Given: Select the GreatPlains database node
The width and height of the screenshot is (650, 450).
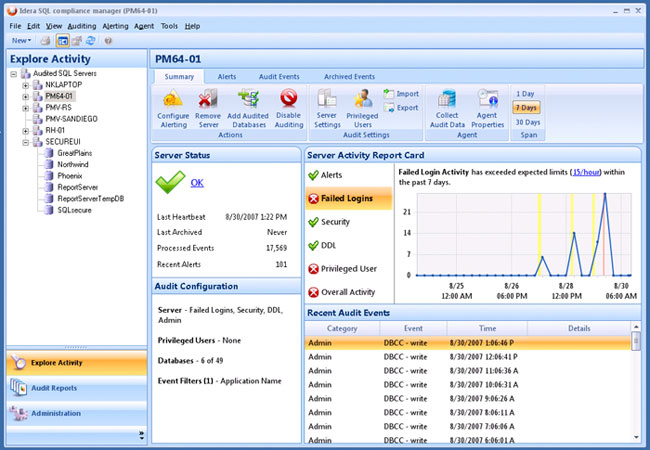Looking at the screenshot, I should (75, 153).
